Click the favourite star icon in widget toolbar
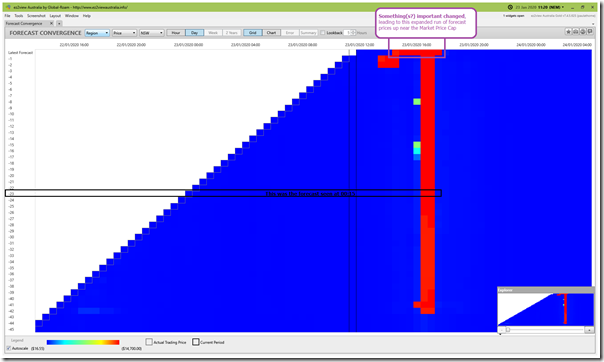Screen dimensions: 604x362 click(568, 32)
